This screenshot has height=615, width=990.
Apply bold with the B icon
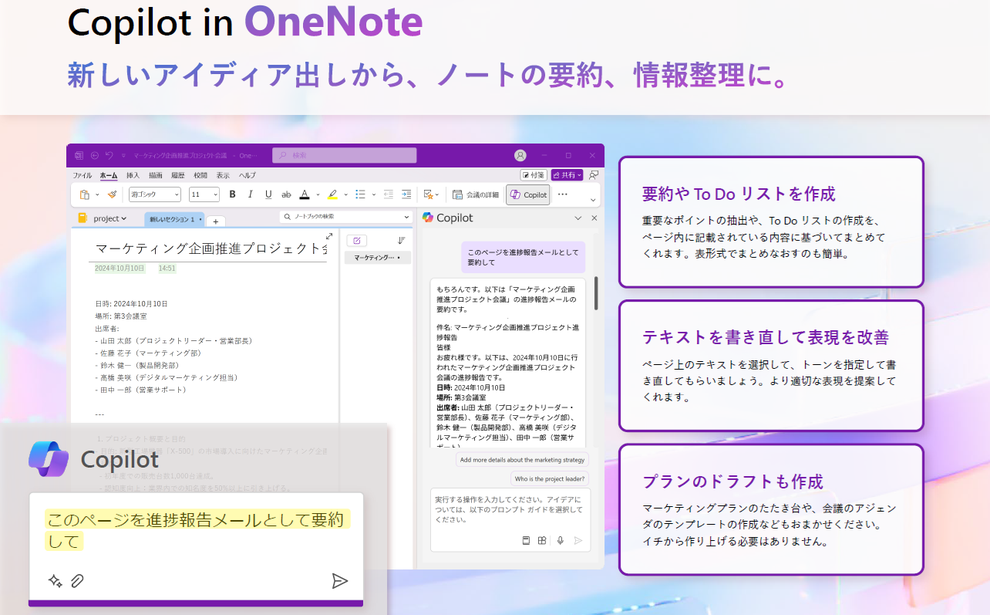pyautogui.click(x=232, y=194)
